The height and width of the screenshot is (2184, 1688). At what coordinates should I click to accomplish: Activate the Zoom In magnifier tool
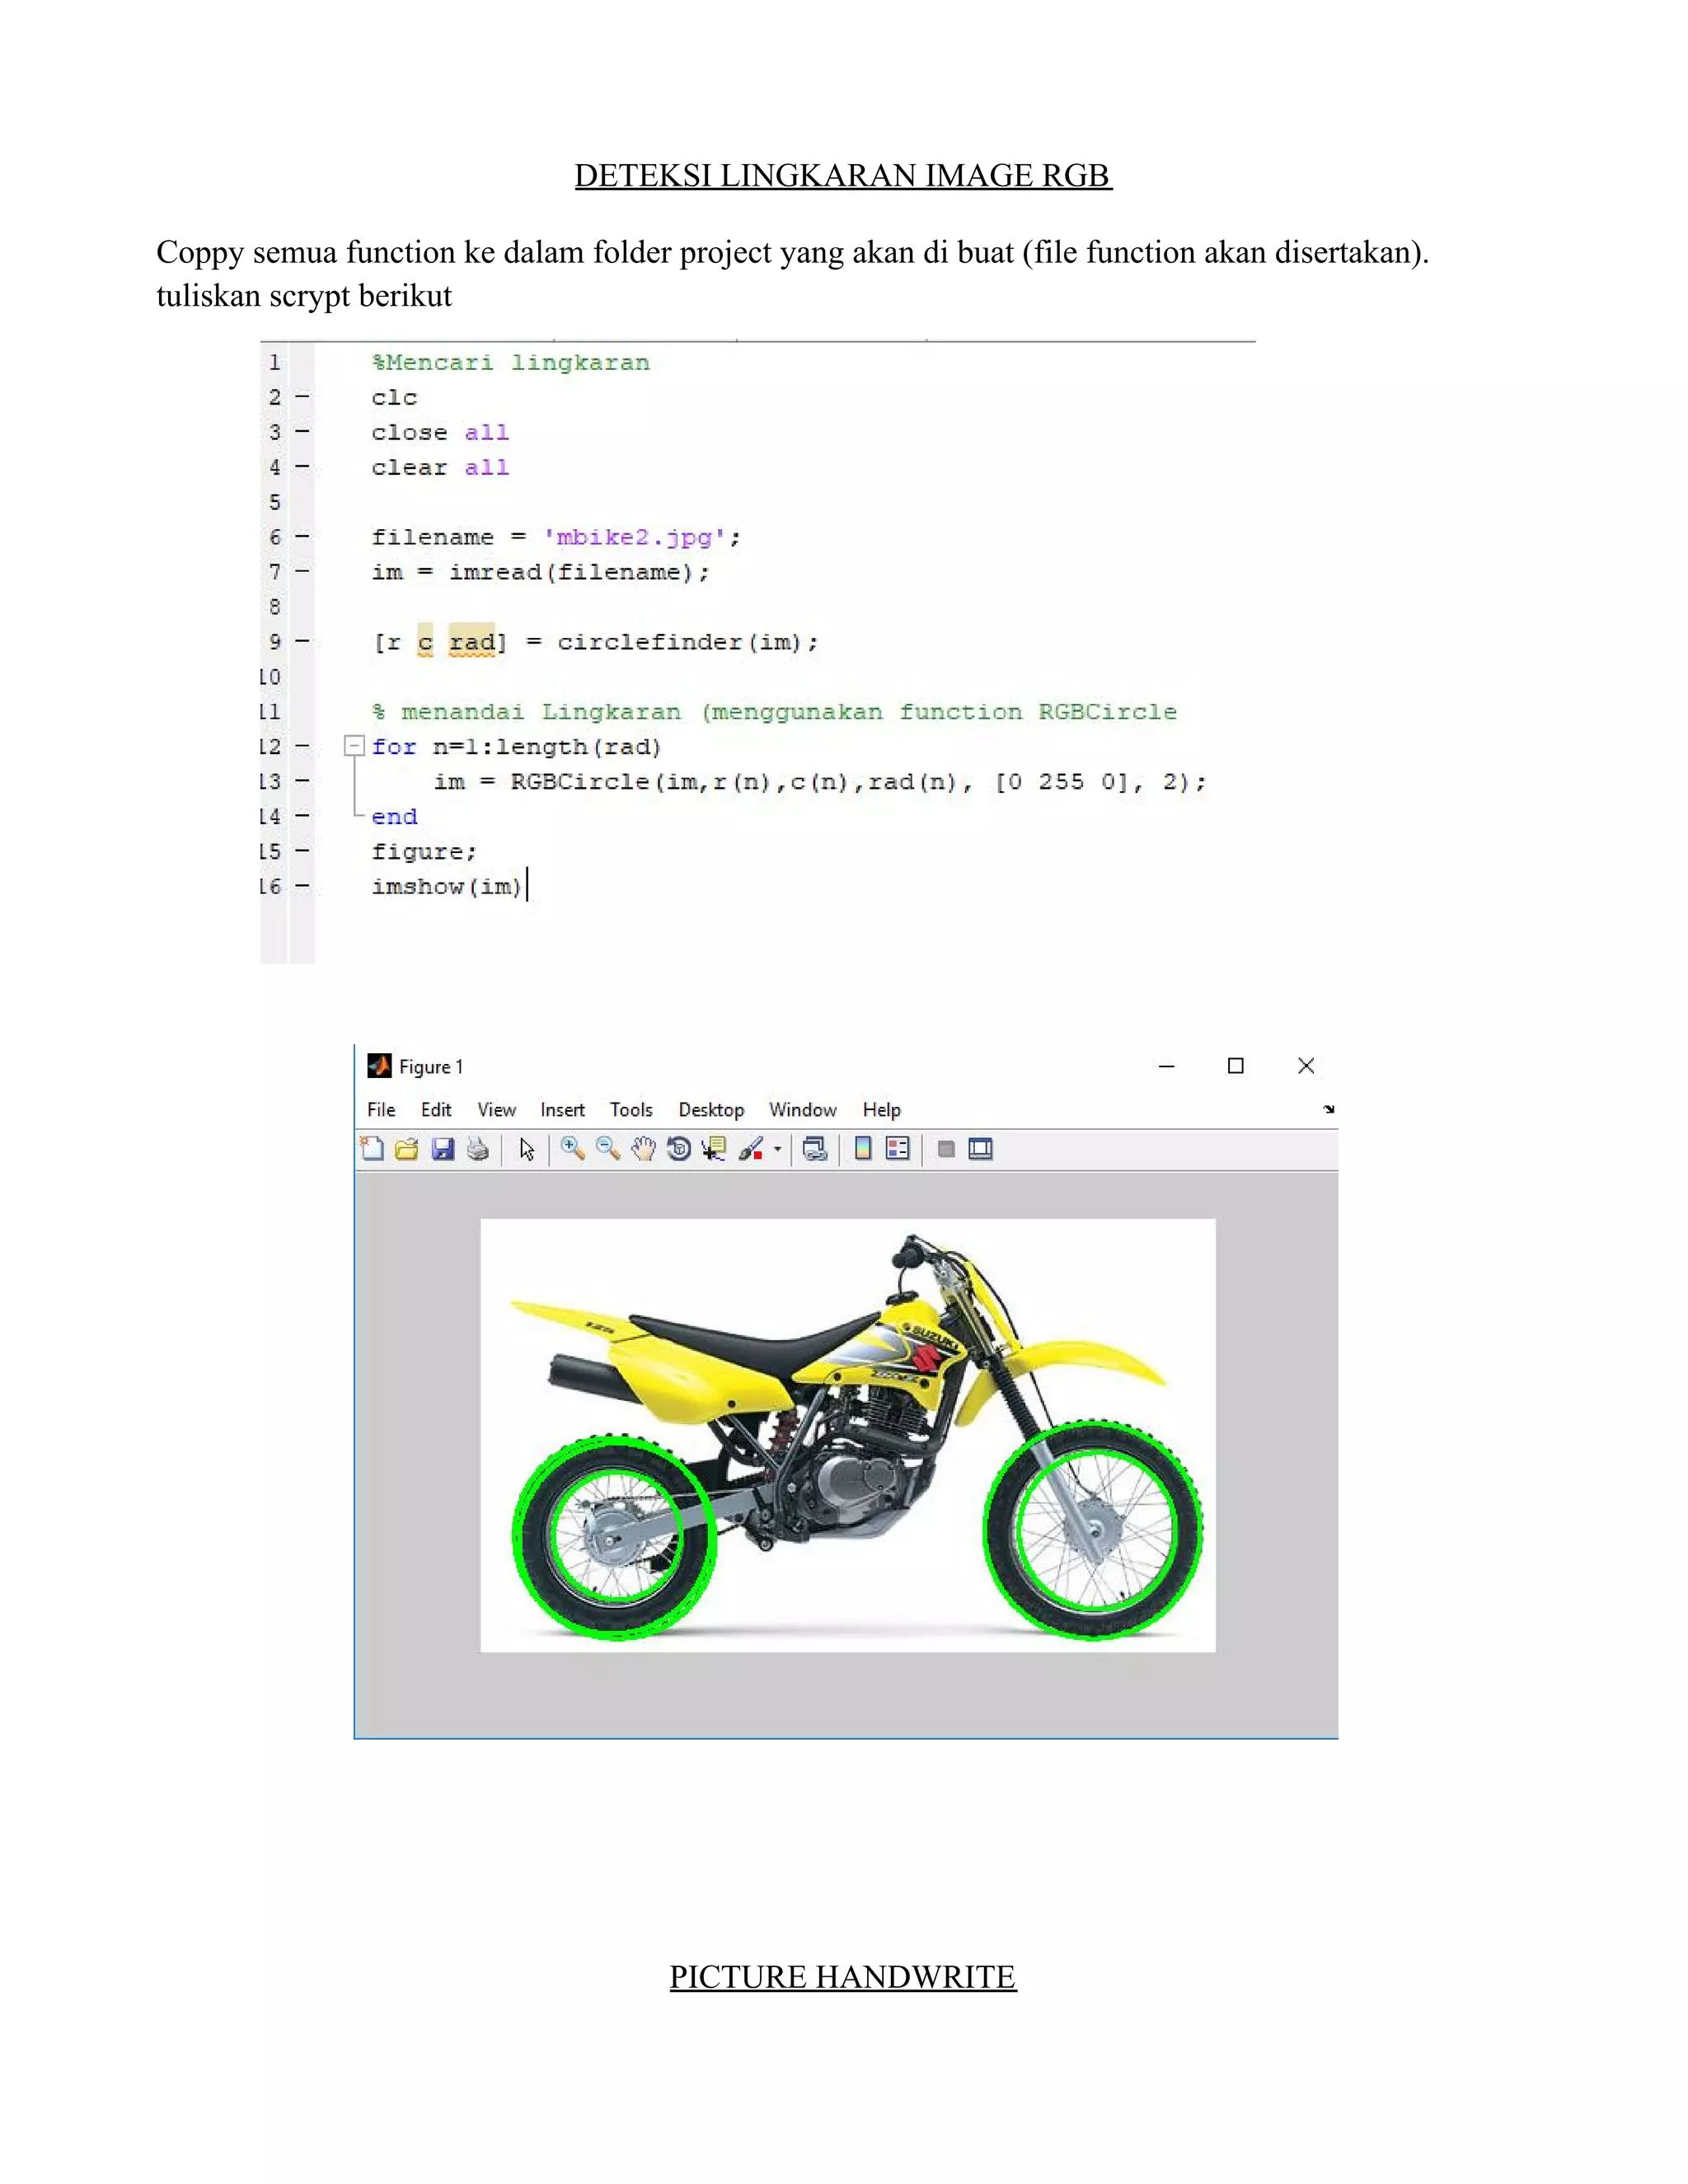(572, 1149)
